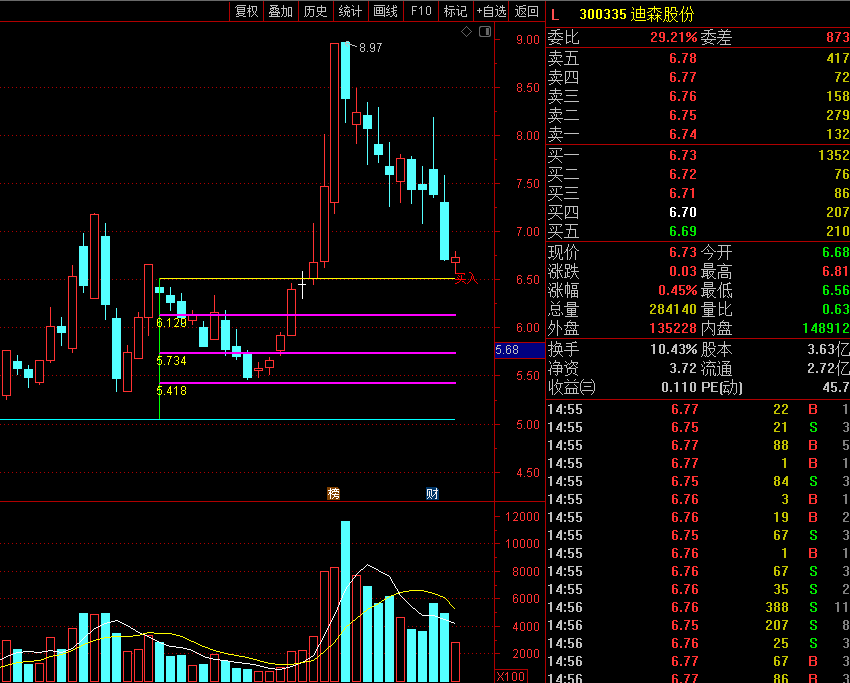The image size is (850, 683).
Task: Click the 返回 return button
Action: point(527,11)
